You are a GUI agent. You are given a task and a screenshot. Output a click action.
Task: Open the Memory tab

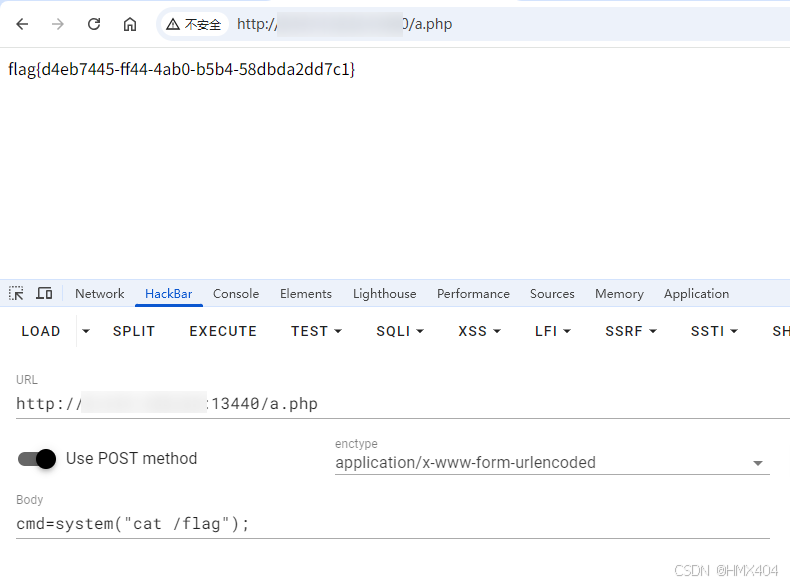point(619,294)
